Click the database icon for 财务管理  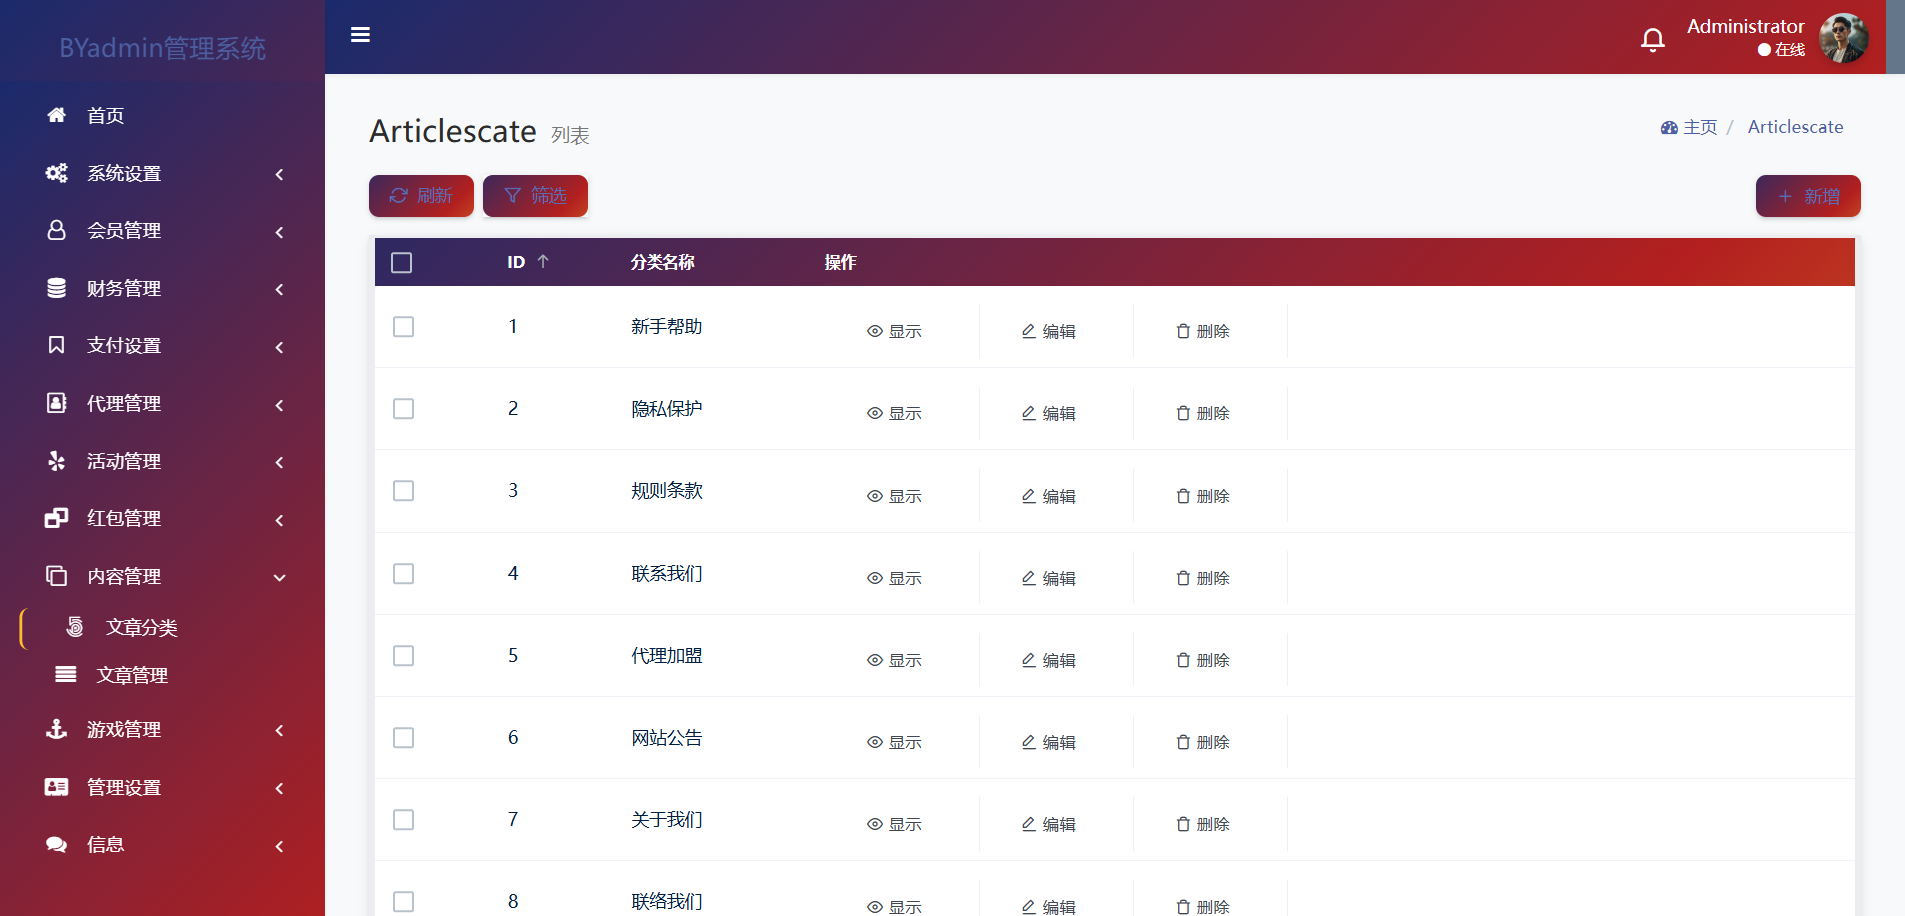point(56,288)
